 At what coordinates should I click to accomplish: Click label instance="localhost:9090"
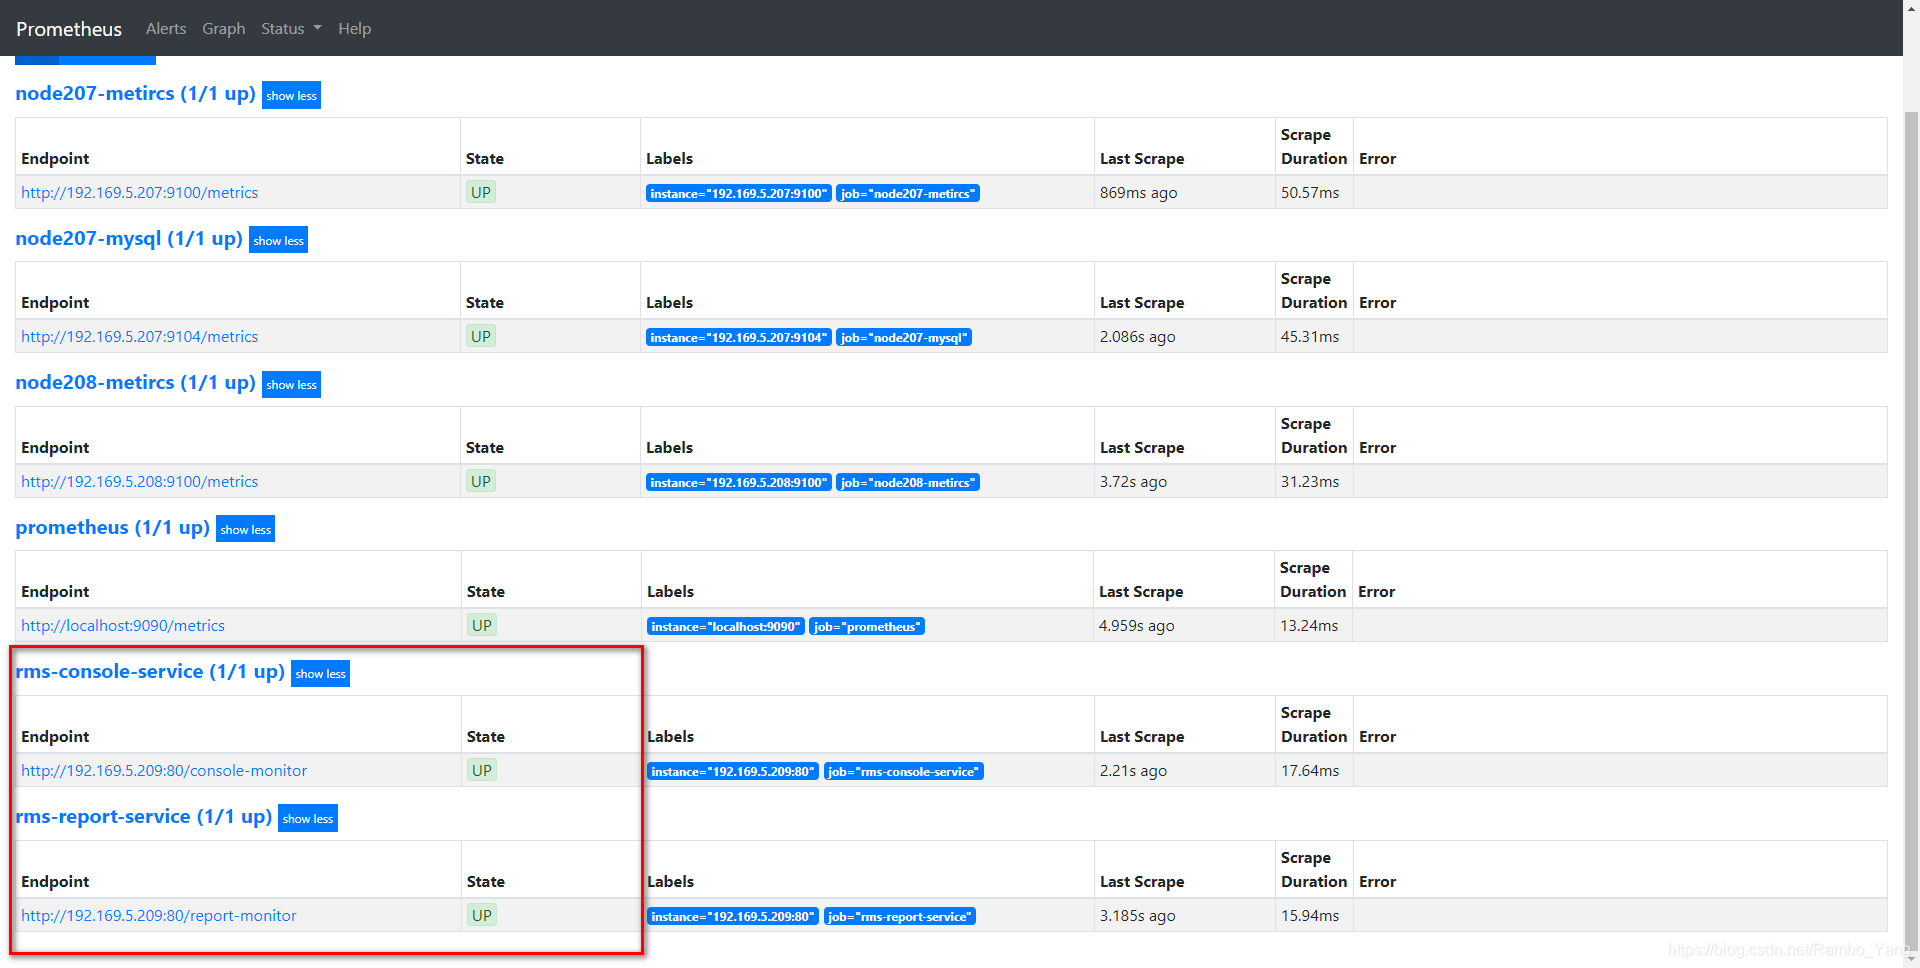pos(726,627)
